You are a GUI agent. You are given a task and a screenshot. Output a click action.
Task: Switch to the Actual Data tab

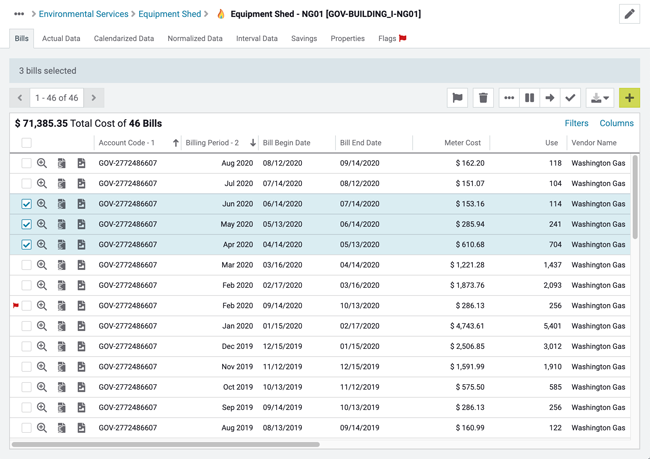click(x=61, y=38)
